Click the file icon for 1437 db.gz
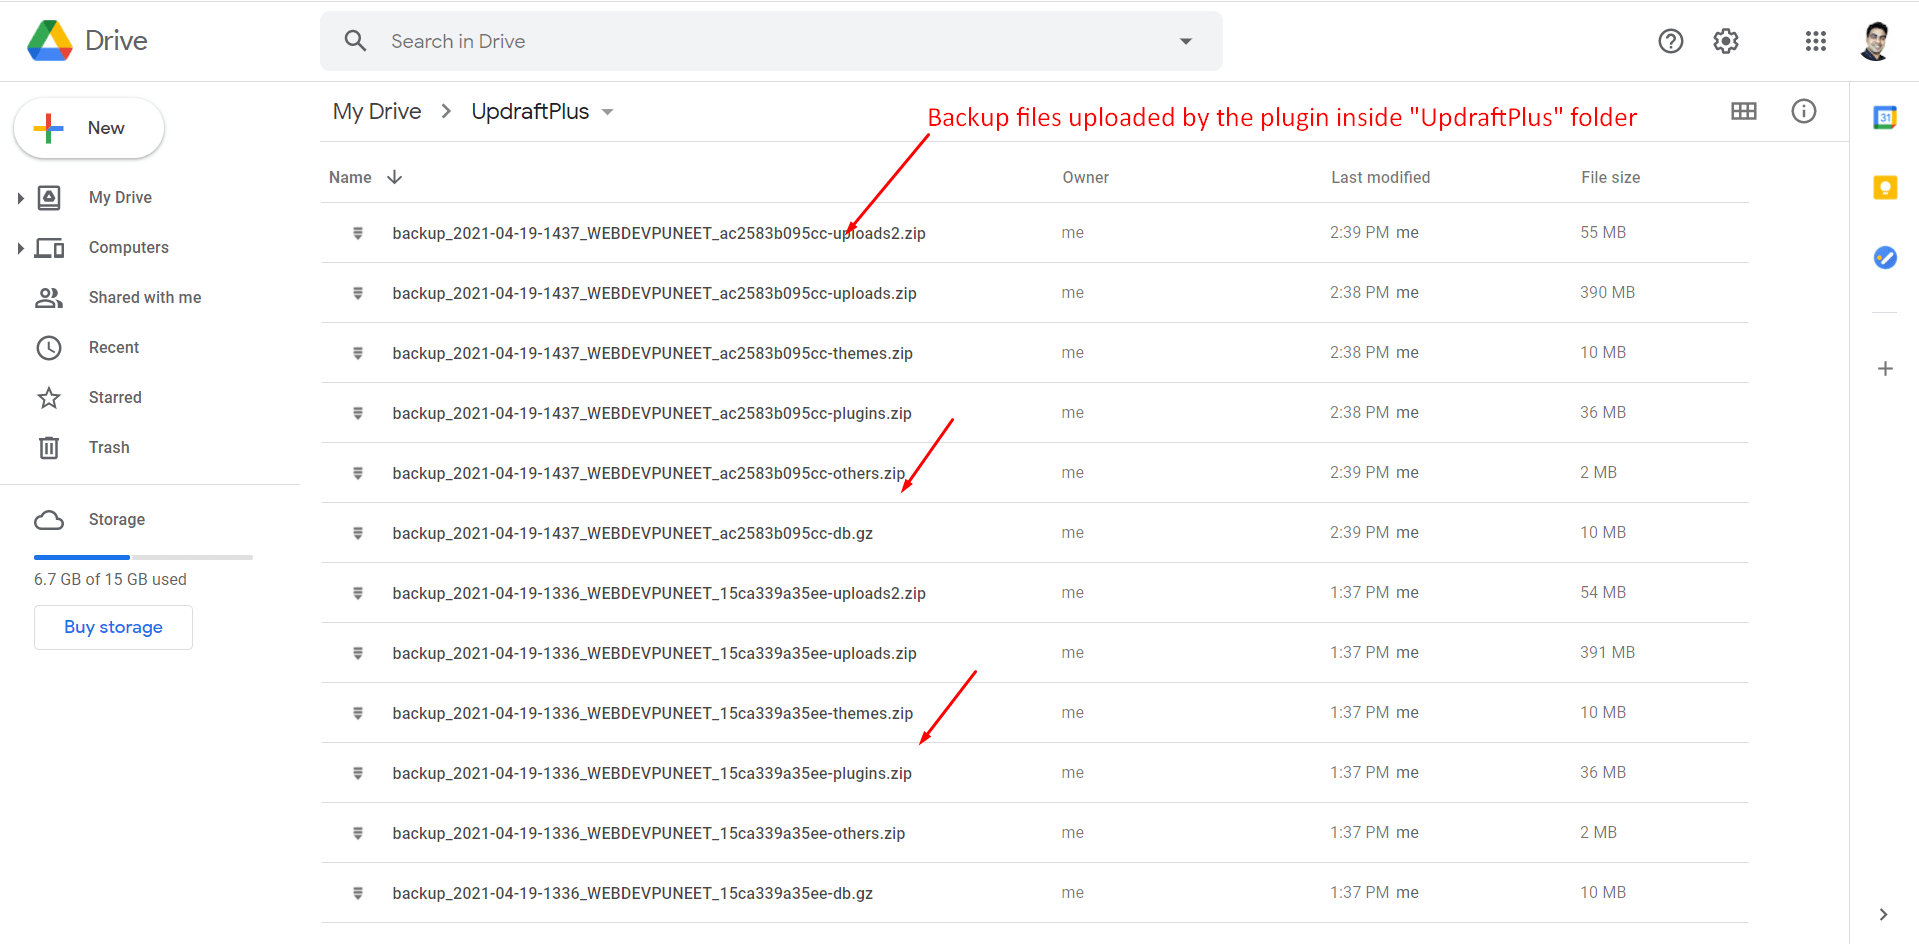 point(358,533)
